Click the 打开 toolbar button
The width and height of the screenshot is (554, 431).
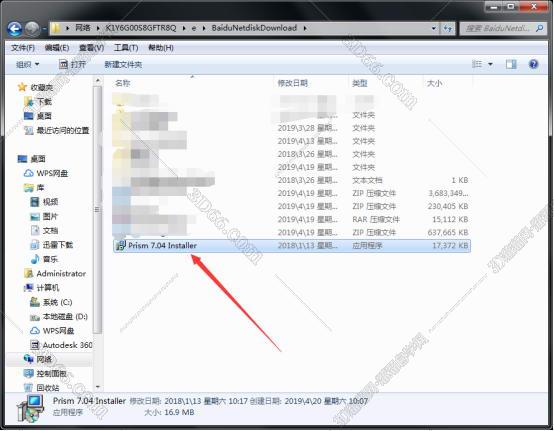(72, 64)
